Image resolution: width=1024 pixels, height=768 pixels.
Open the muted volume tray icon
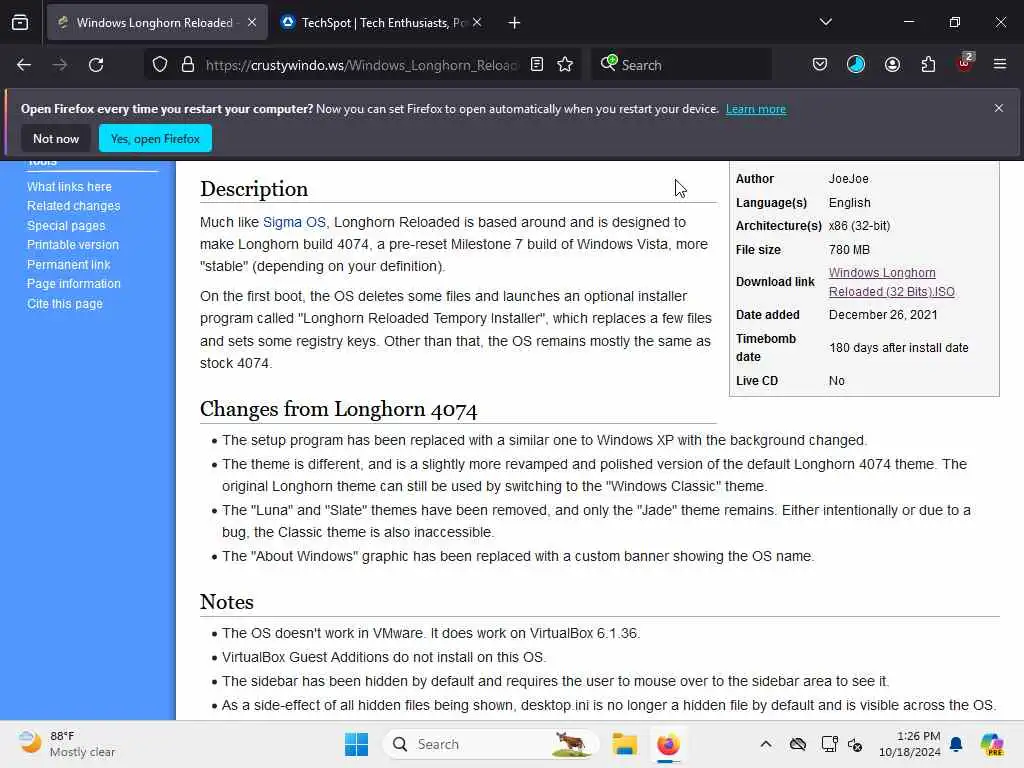[856, 744]
